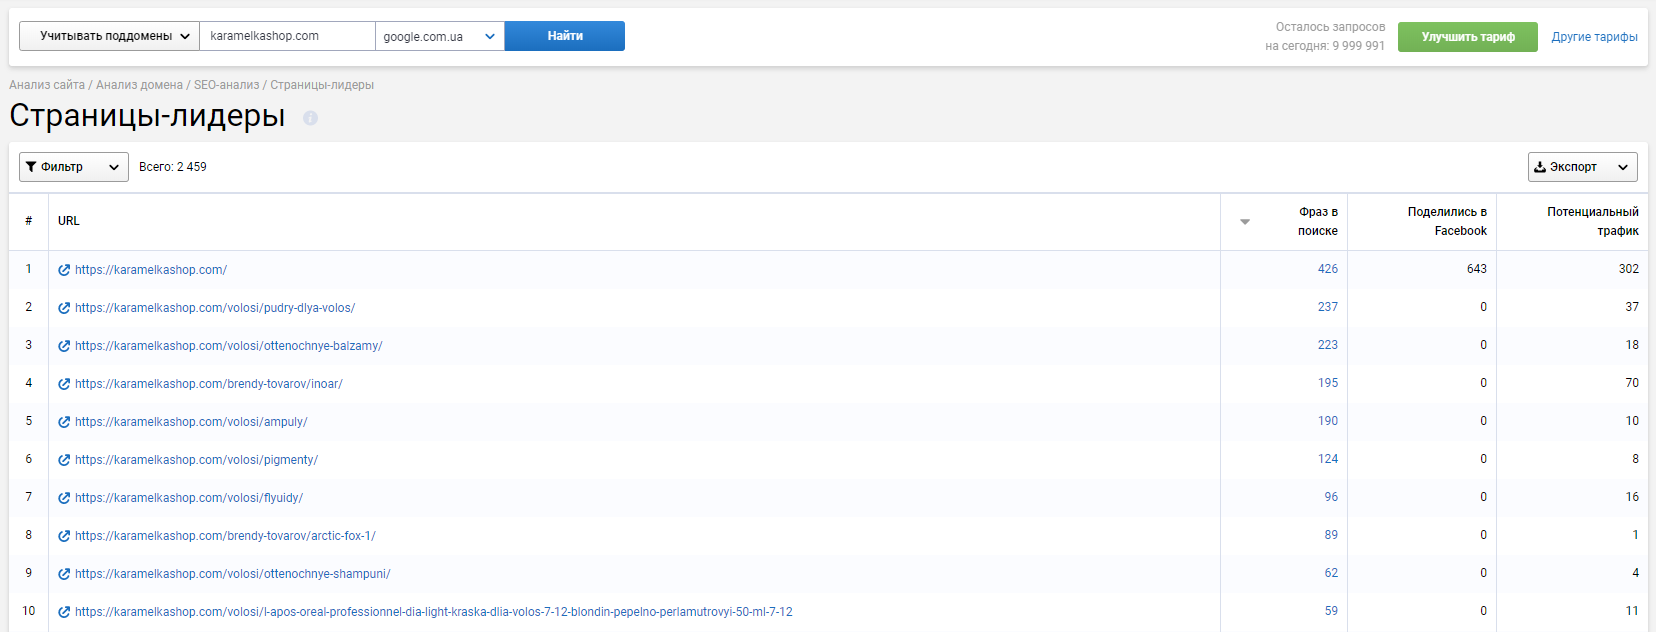Focus the karamelkashop.com domain input field
This screenshot has height=632, width=1656.
tap(287, 36)
